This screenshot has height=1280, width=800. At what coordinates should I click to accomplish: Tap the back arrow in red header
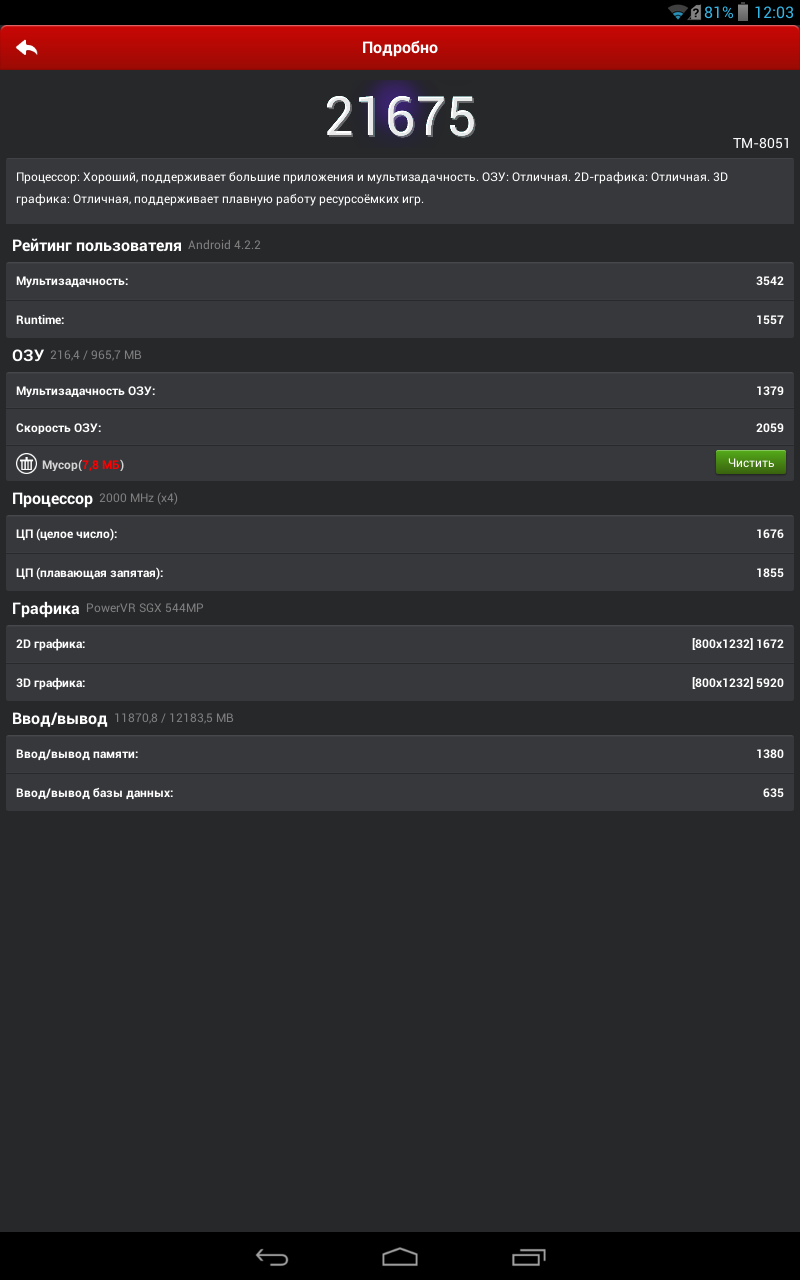tap(27, 47)
